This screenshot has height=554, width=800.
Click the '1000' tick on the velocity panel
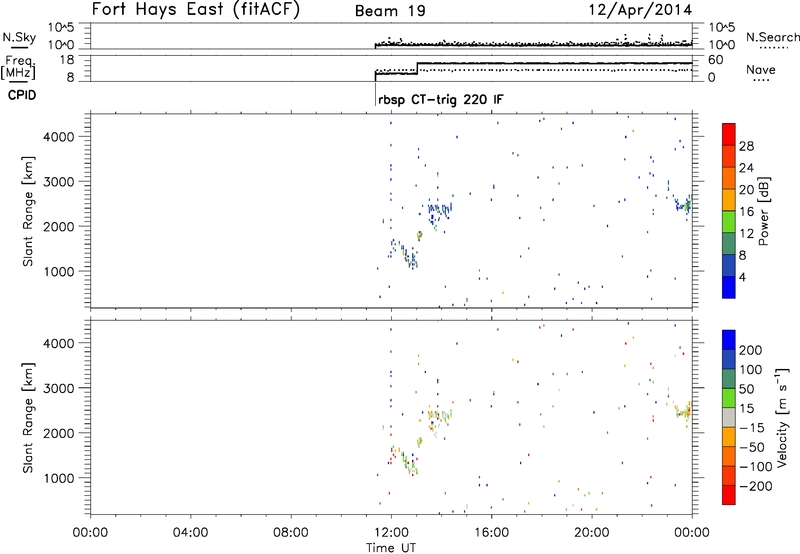pos(59,478)
